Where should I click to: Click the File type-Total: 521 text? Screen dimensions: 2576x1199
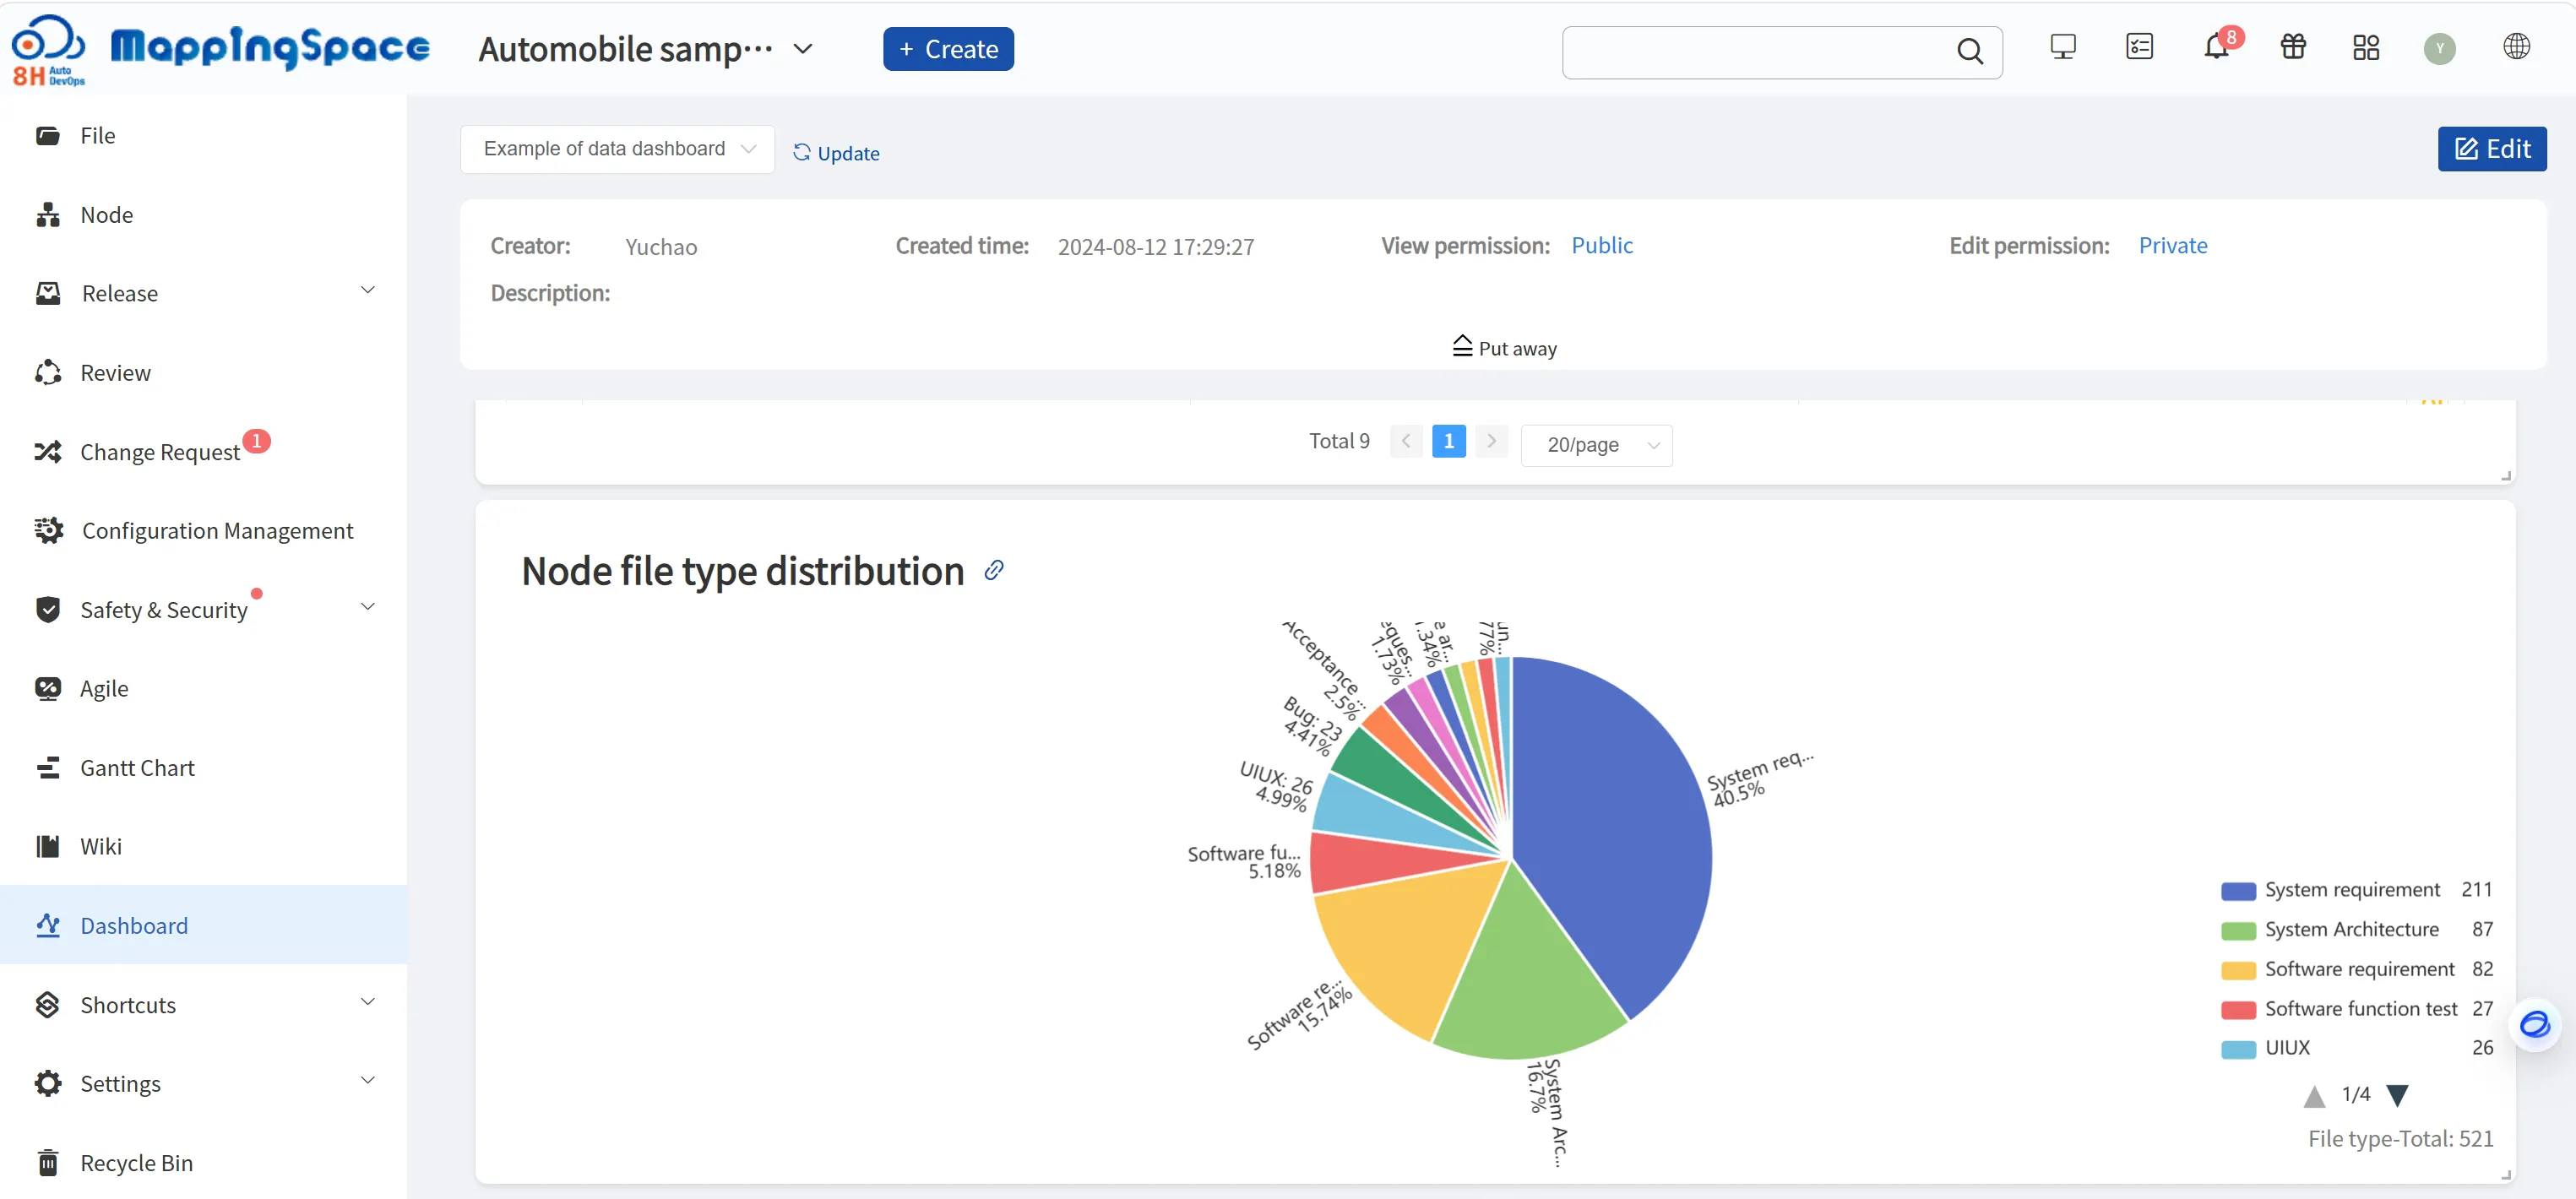[2400, 1138]
